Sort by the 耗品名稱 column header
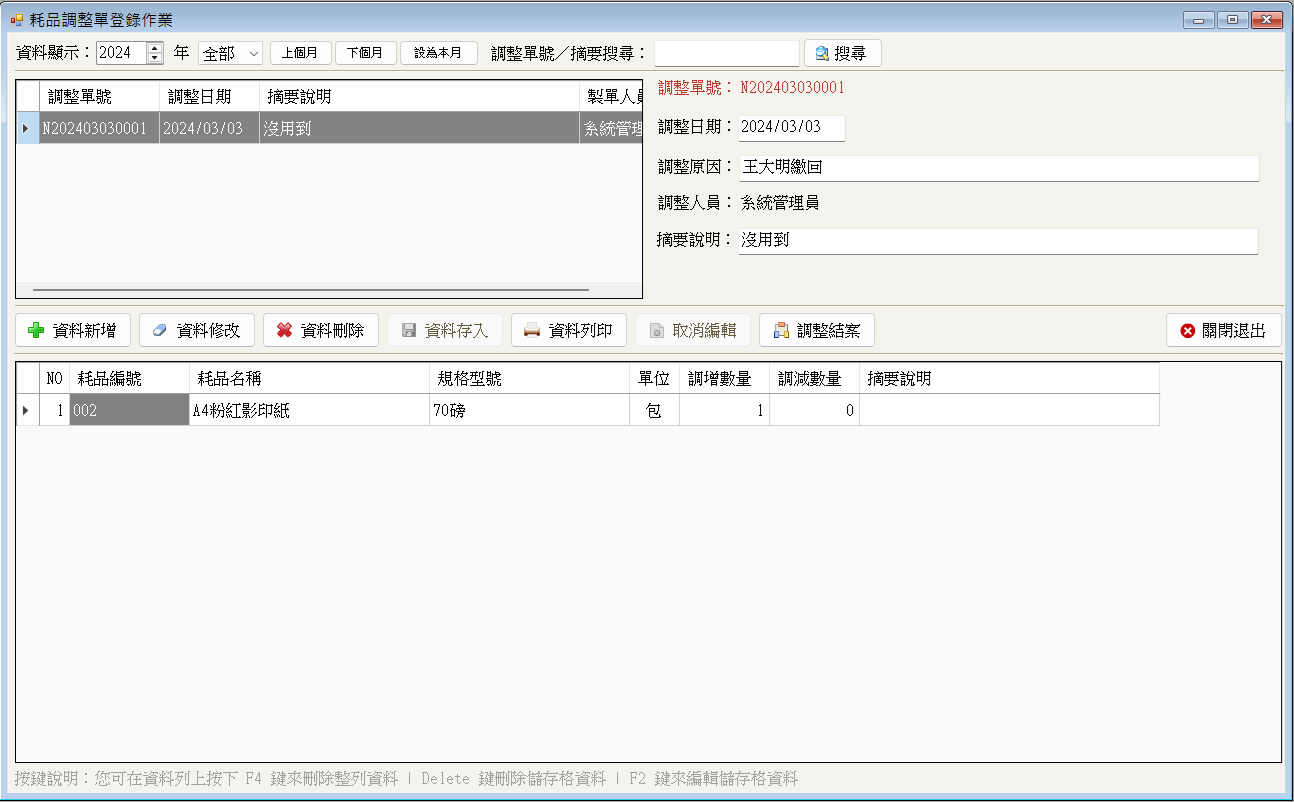 [x=309, y=378]
